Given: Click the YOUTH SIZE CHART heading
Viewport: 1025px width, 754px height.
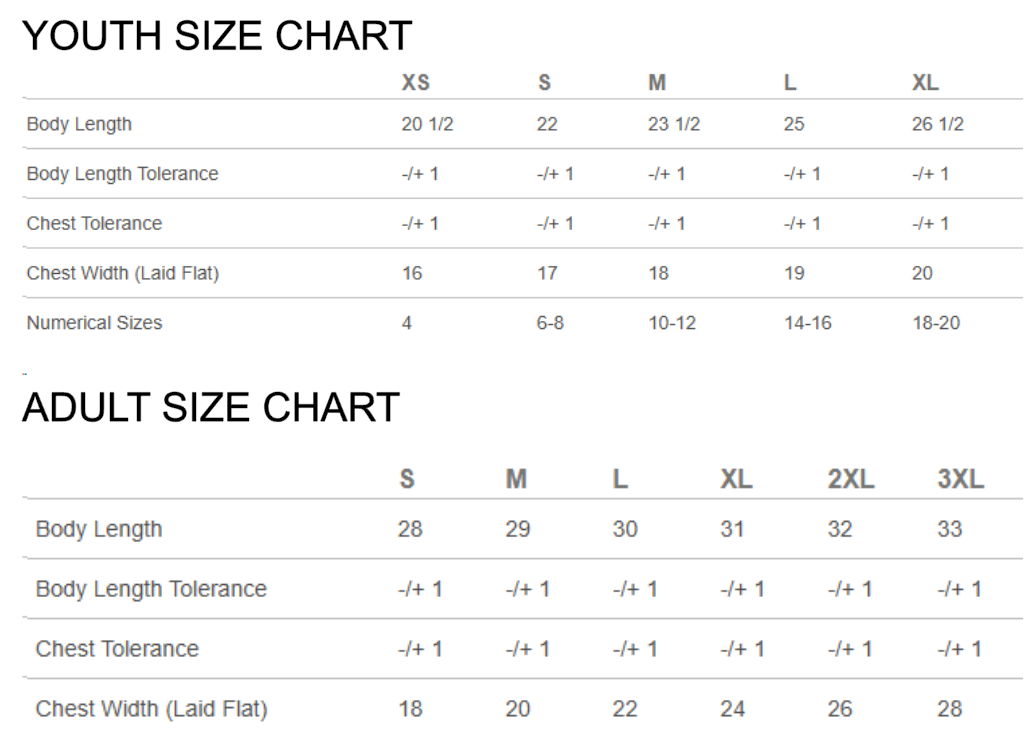Looking at the screenshot, I should pos(217,37).
